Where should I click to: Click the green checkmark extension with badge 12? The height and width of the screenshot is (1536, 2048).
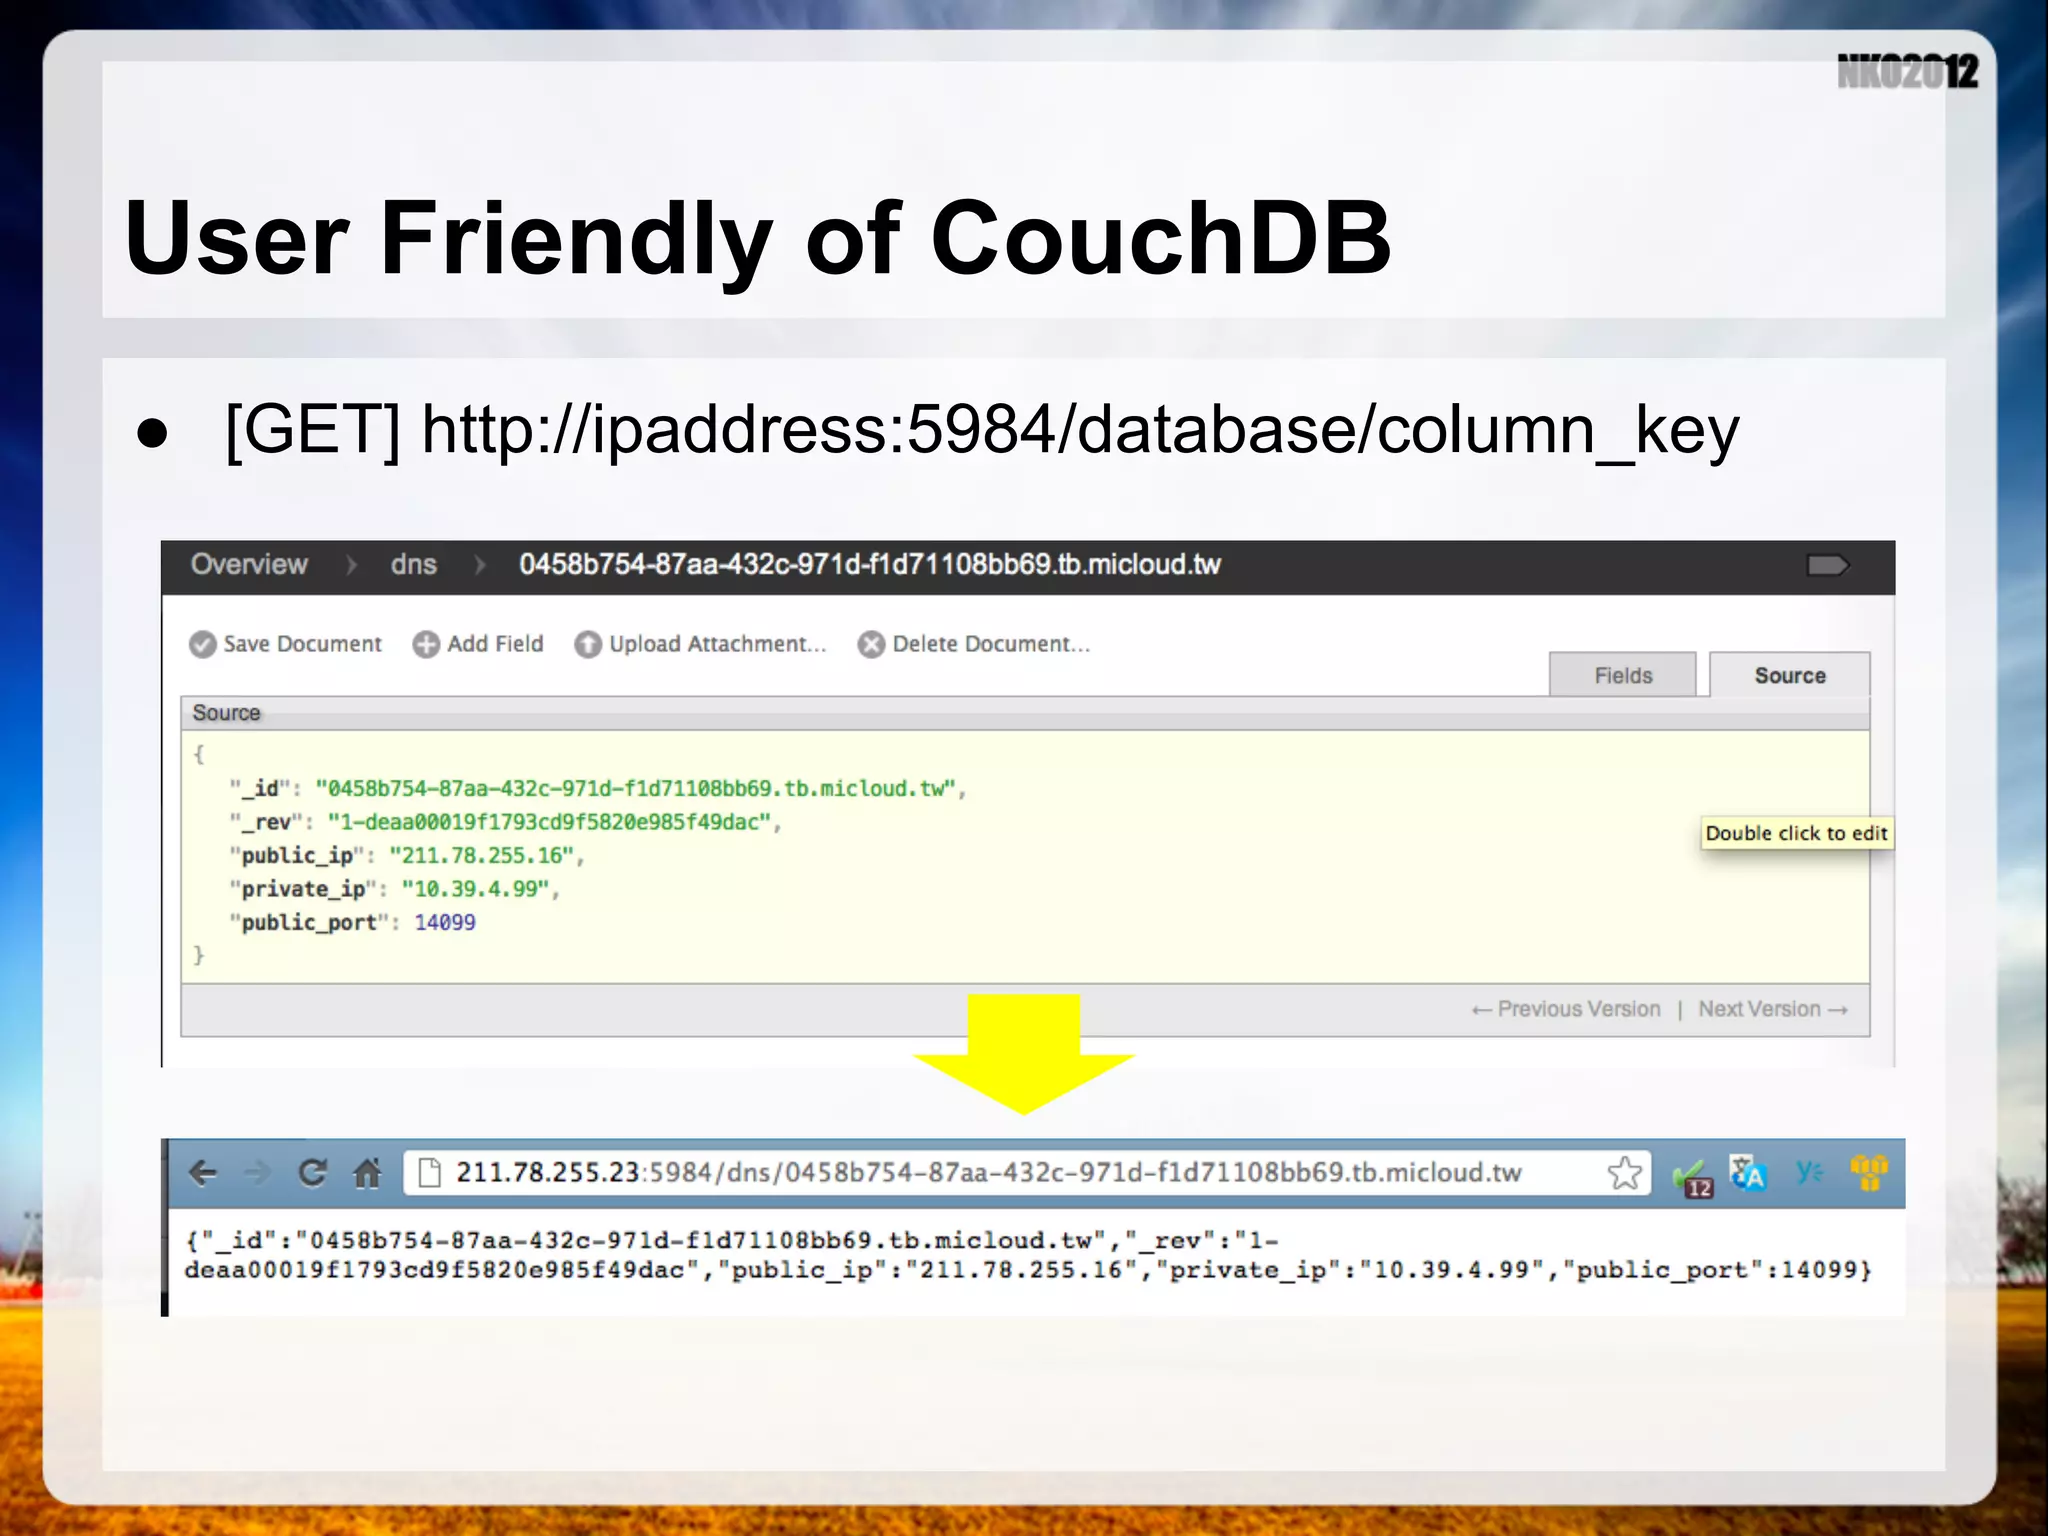coord(1693,1178)
